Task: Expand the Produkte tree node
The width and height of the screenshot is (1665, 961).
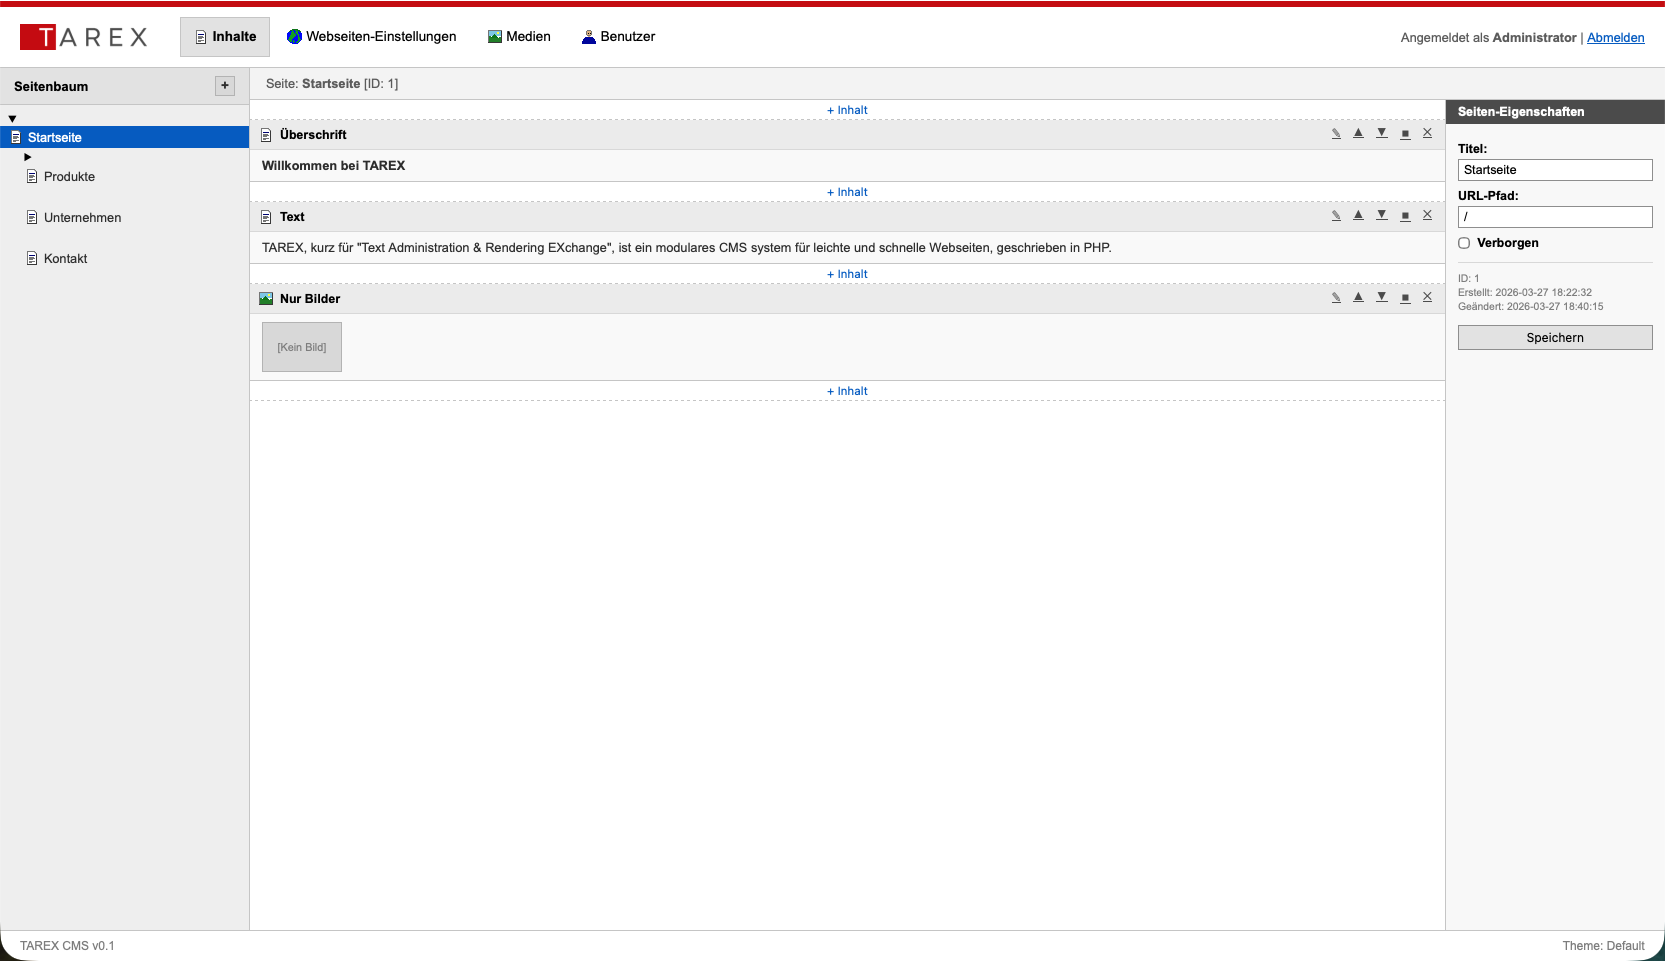Action: tap(28, 157)
